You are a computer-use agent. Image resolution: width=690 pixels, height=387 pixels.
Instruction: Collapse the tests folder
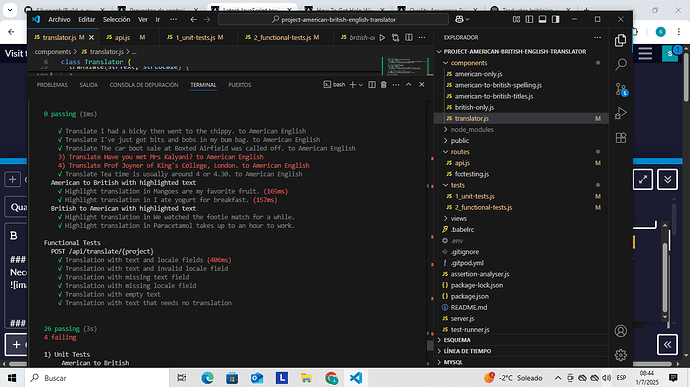(458, 185)
